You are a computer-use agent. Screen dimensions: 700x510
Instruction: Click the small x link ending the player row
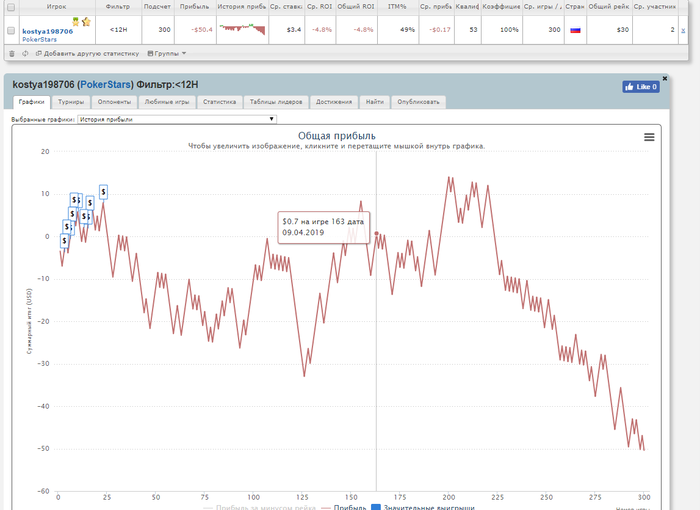pos(683,30)
